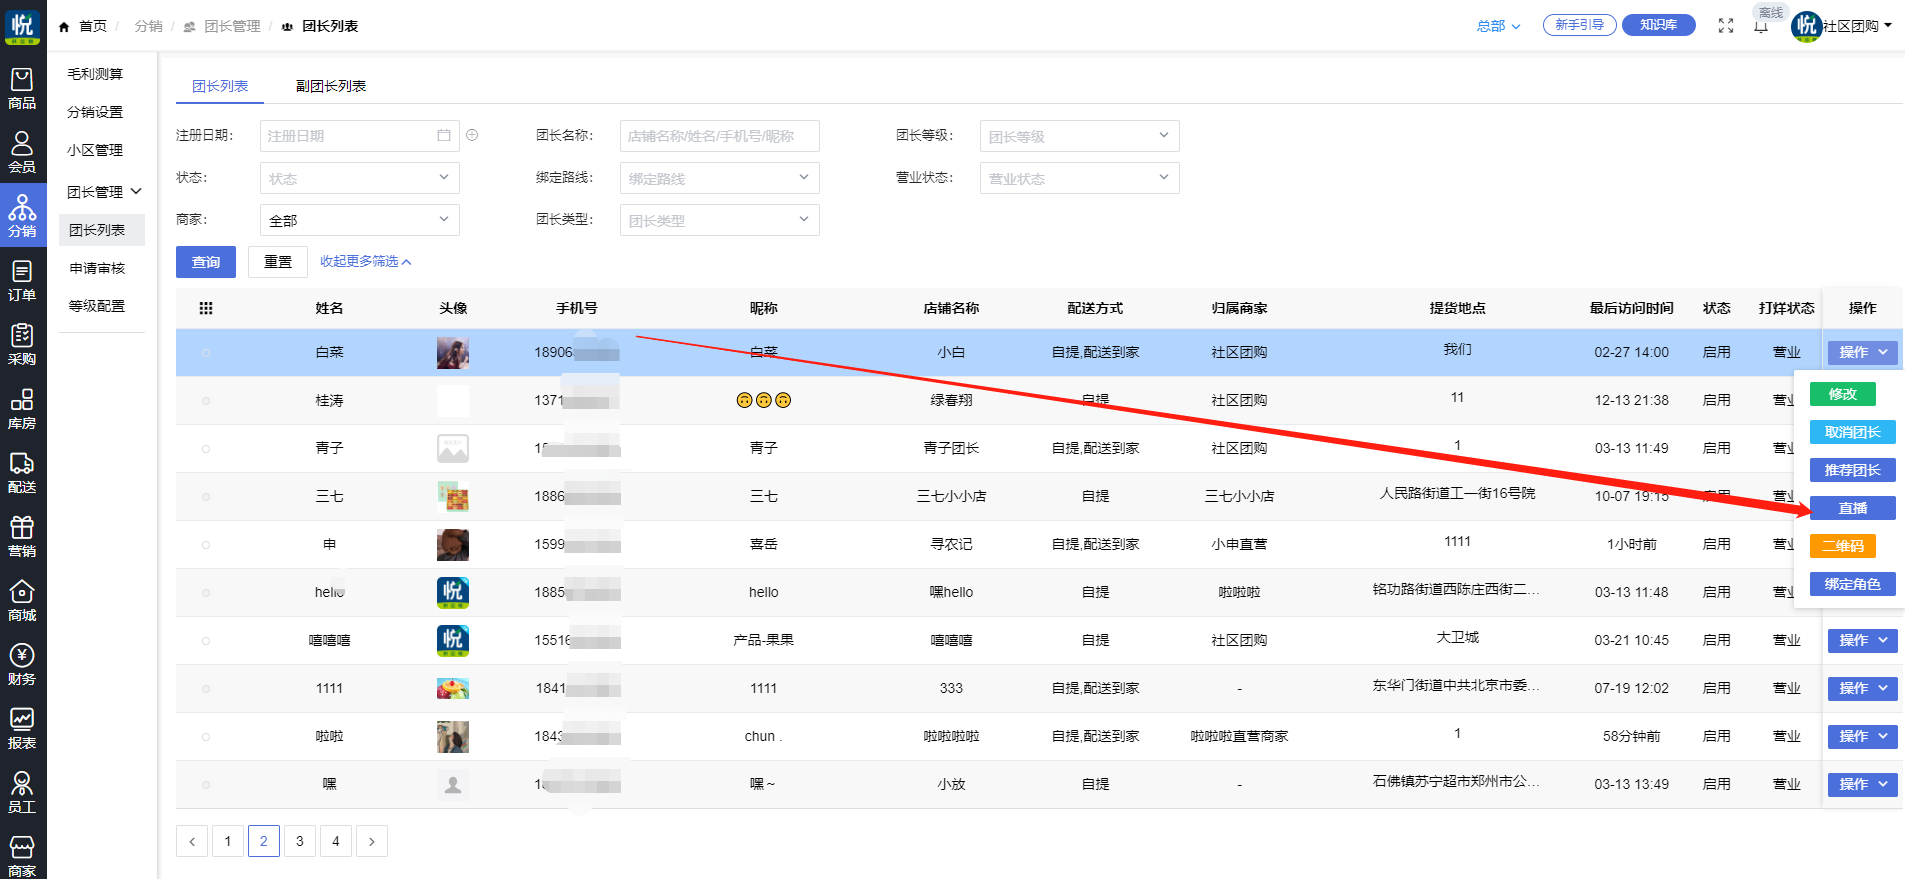Open the 订单 sidebar section

(x=22, y=281)
